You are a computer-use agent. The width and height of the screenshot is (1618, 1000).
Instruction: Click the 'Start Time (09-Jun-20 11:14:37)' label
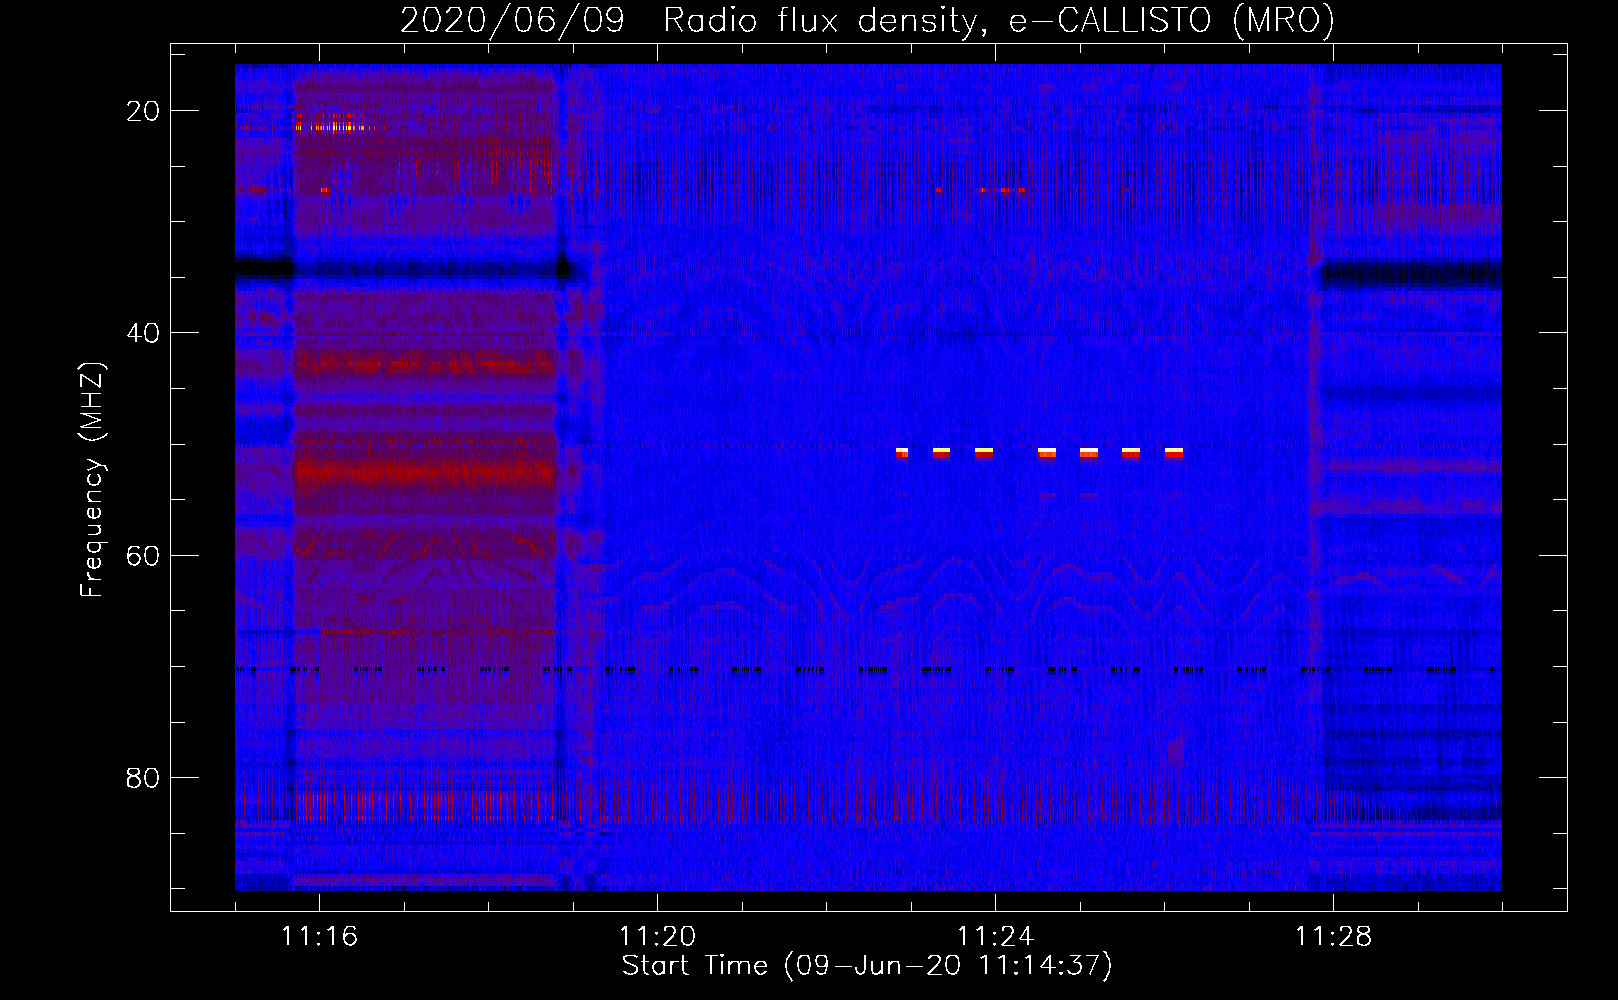point(867,966)
